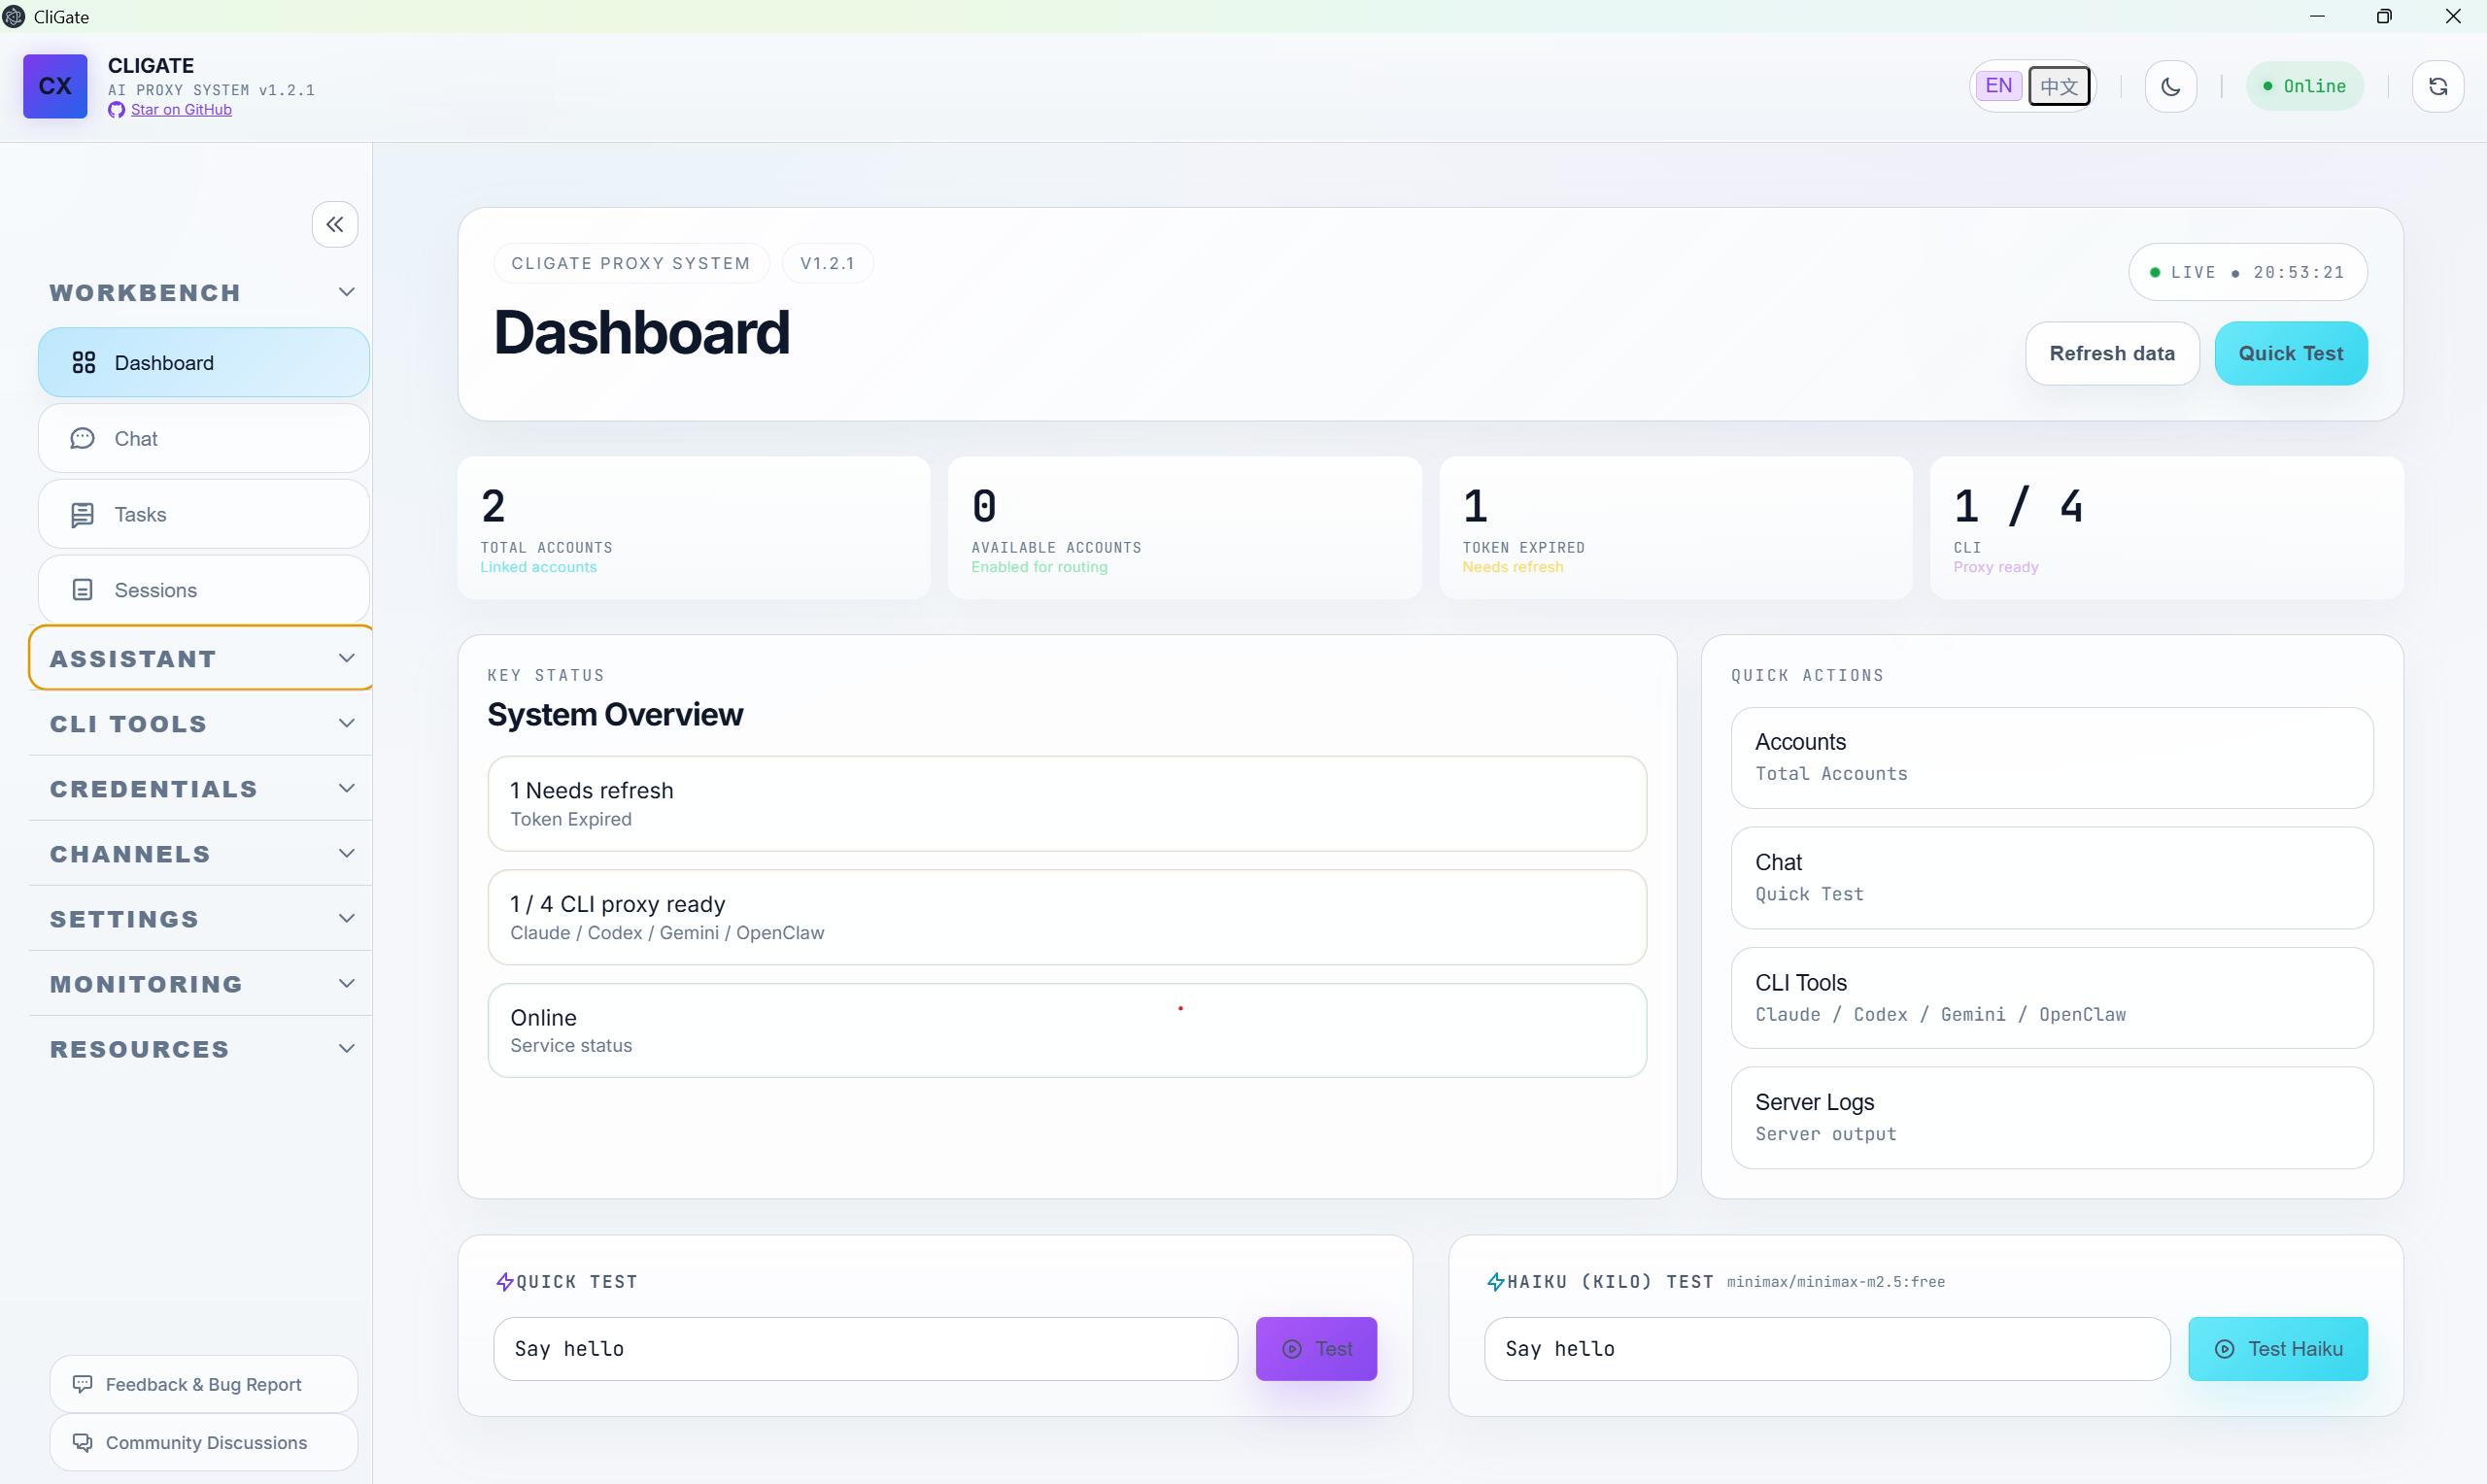Screen dimensions: 2487x1484
Task: Expand the SETTINGS section
Action: 201,918
